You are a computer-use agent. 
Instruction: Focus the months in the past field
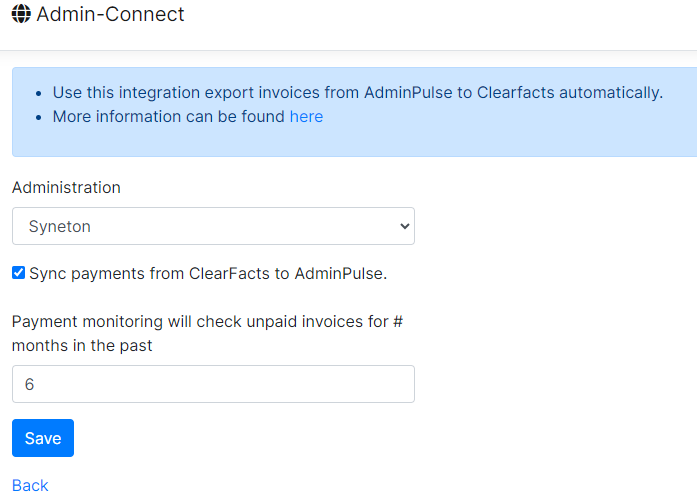point(213,384)
